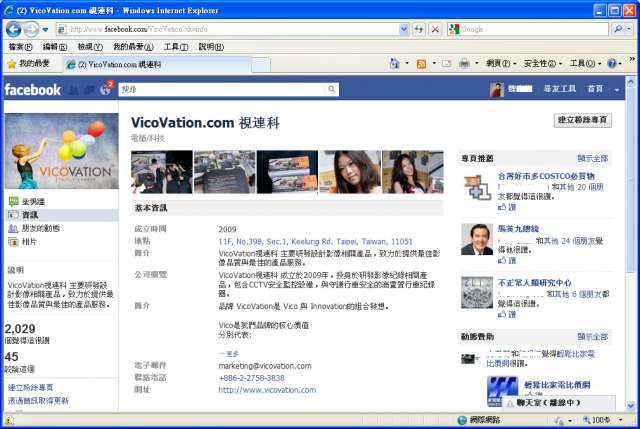
Task: Open the 工具(O) command bar dropdown
Action: pyautogui.click(x=585, y=64)
